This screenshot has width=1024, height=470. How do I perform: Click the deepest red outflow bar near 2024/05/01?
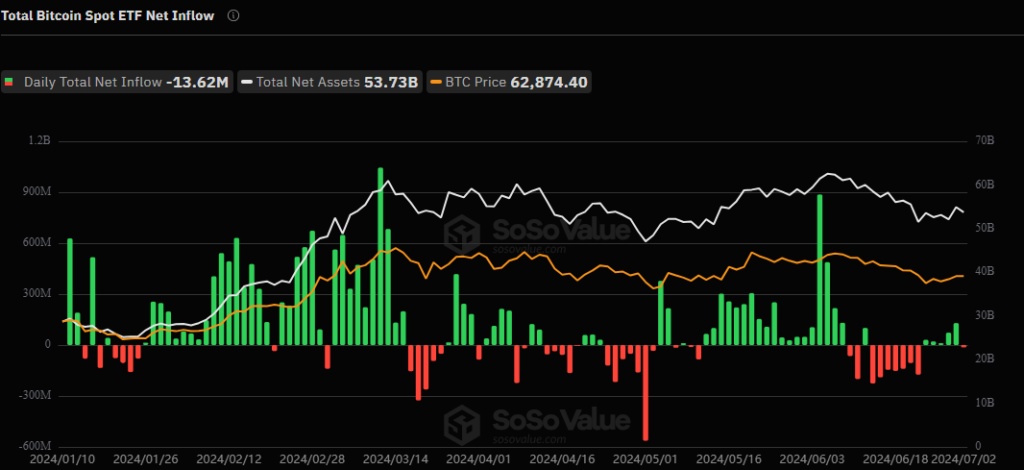[646, 392]
